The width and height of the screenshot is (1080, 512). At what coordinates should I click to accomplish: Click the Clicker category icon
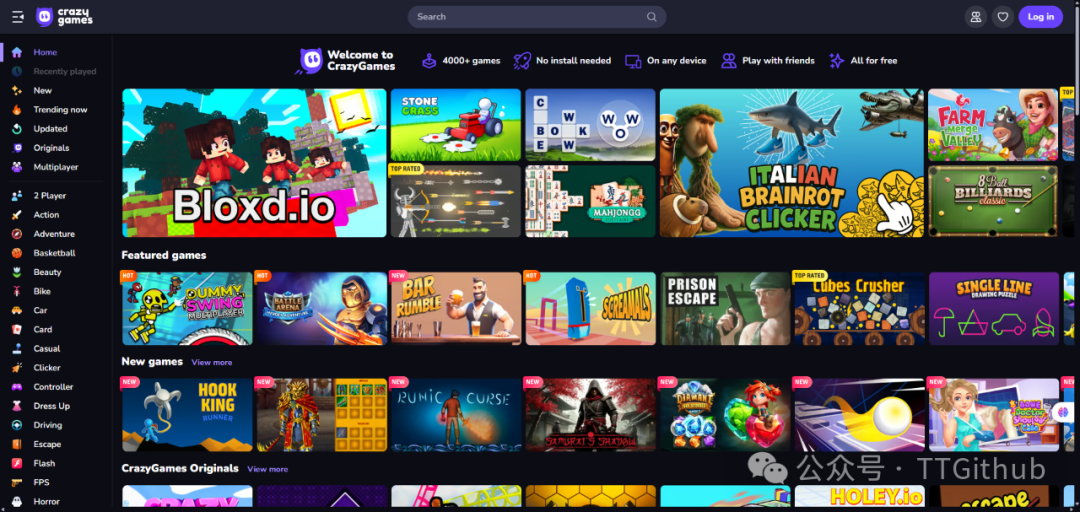[17, 368]
